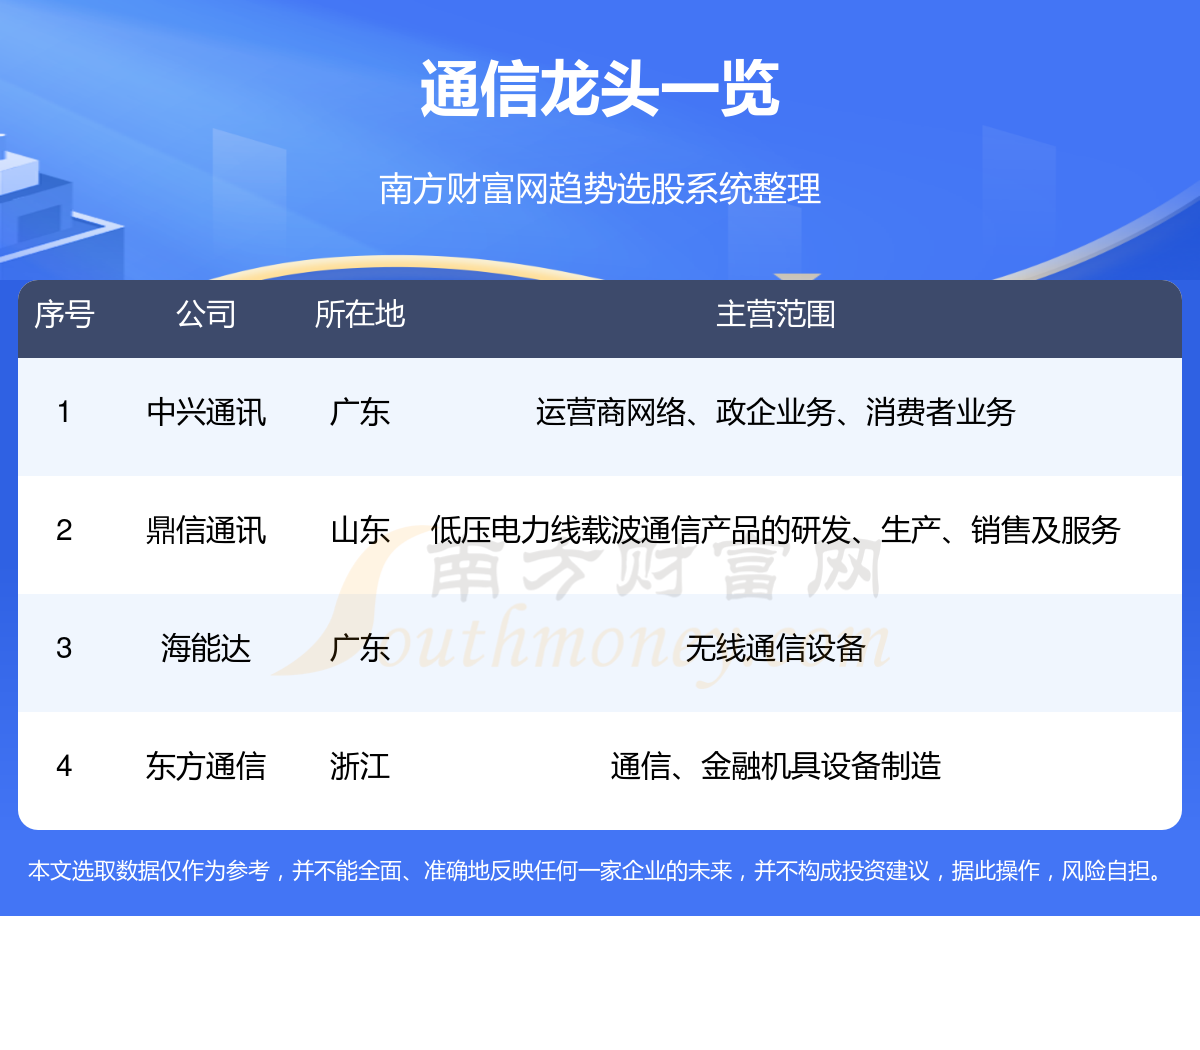Viewport: 1200px width, 1050px height.
Task: Click the 山东 location cell
Action: (x=360, y=530)
